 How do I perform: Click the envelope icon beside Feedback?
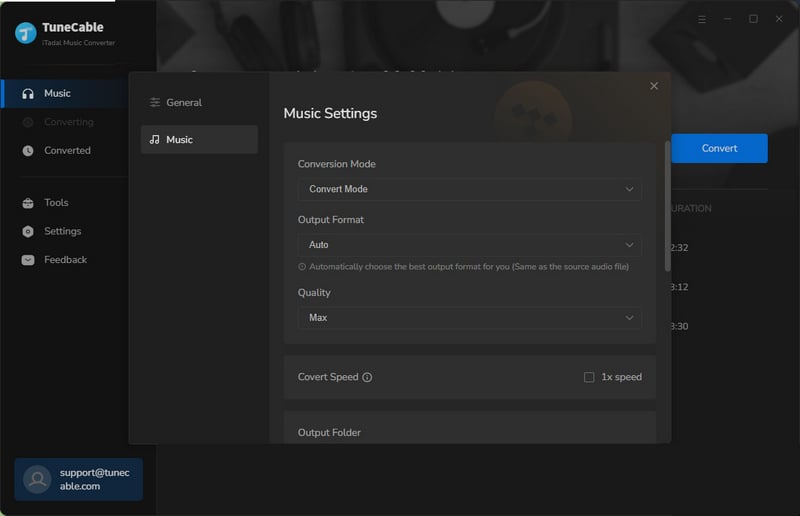point(28,260)
